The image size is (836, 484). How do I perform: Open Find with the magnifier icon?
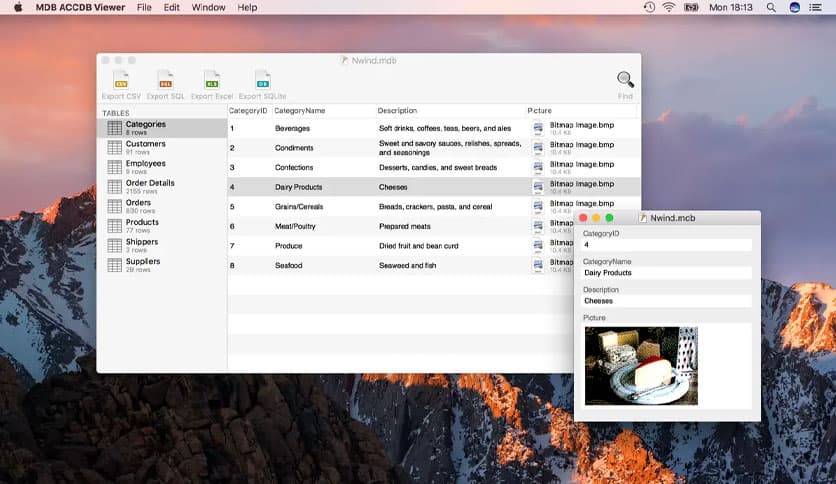coord(625,79)
